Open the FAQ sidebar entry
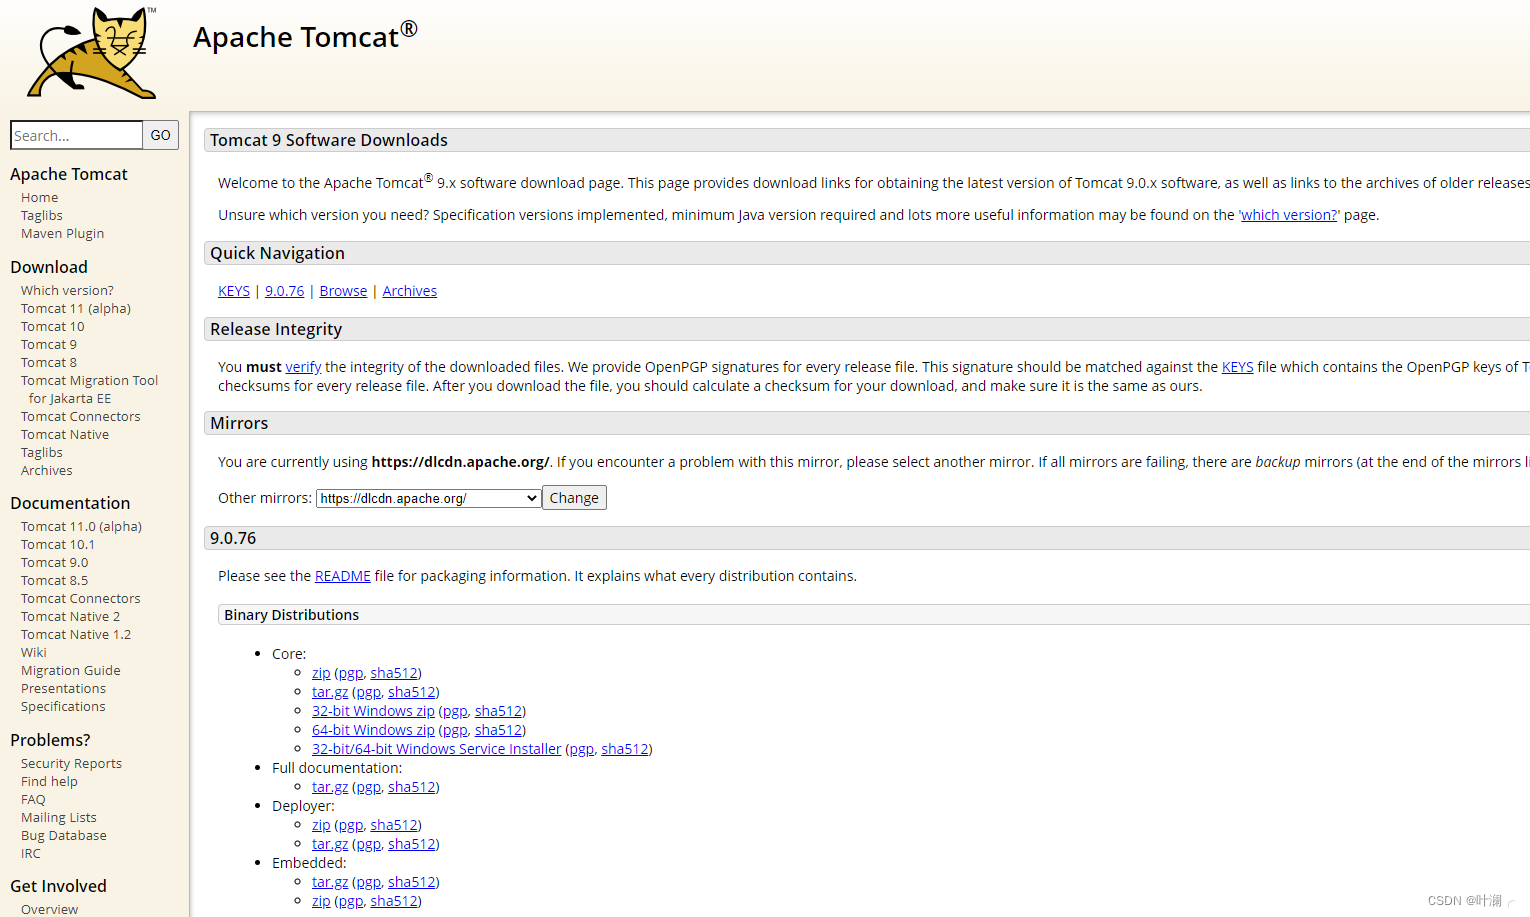The image size is (1530, 917). [x=32, y=798]
